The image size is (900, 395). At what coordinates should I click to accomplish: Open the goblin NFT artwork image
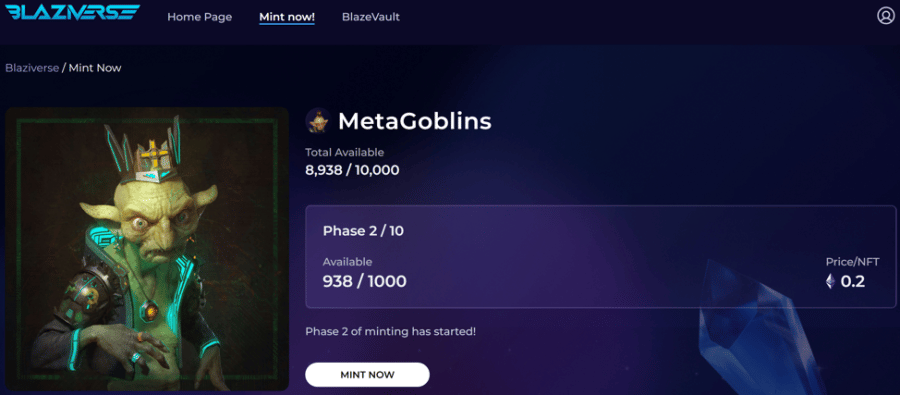[147, 249]
